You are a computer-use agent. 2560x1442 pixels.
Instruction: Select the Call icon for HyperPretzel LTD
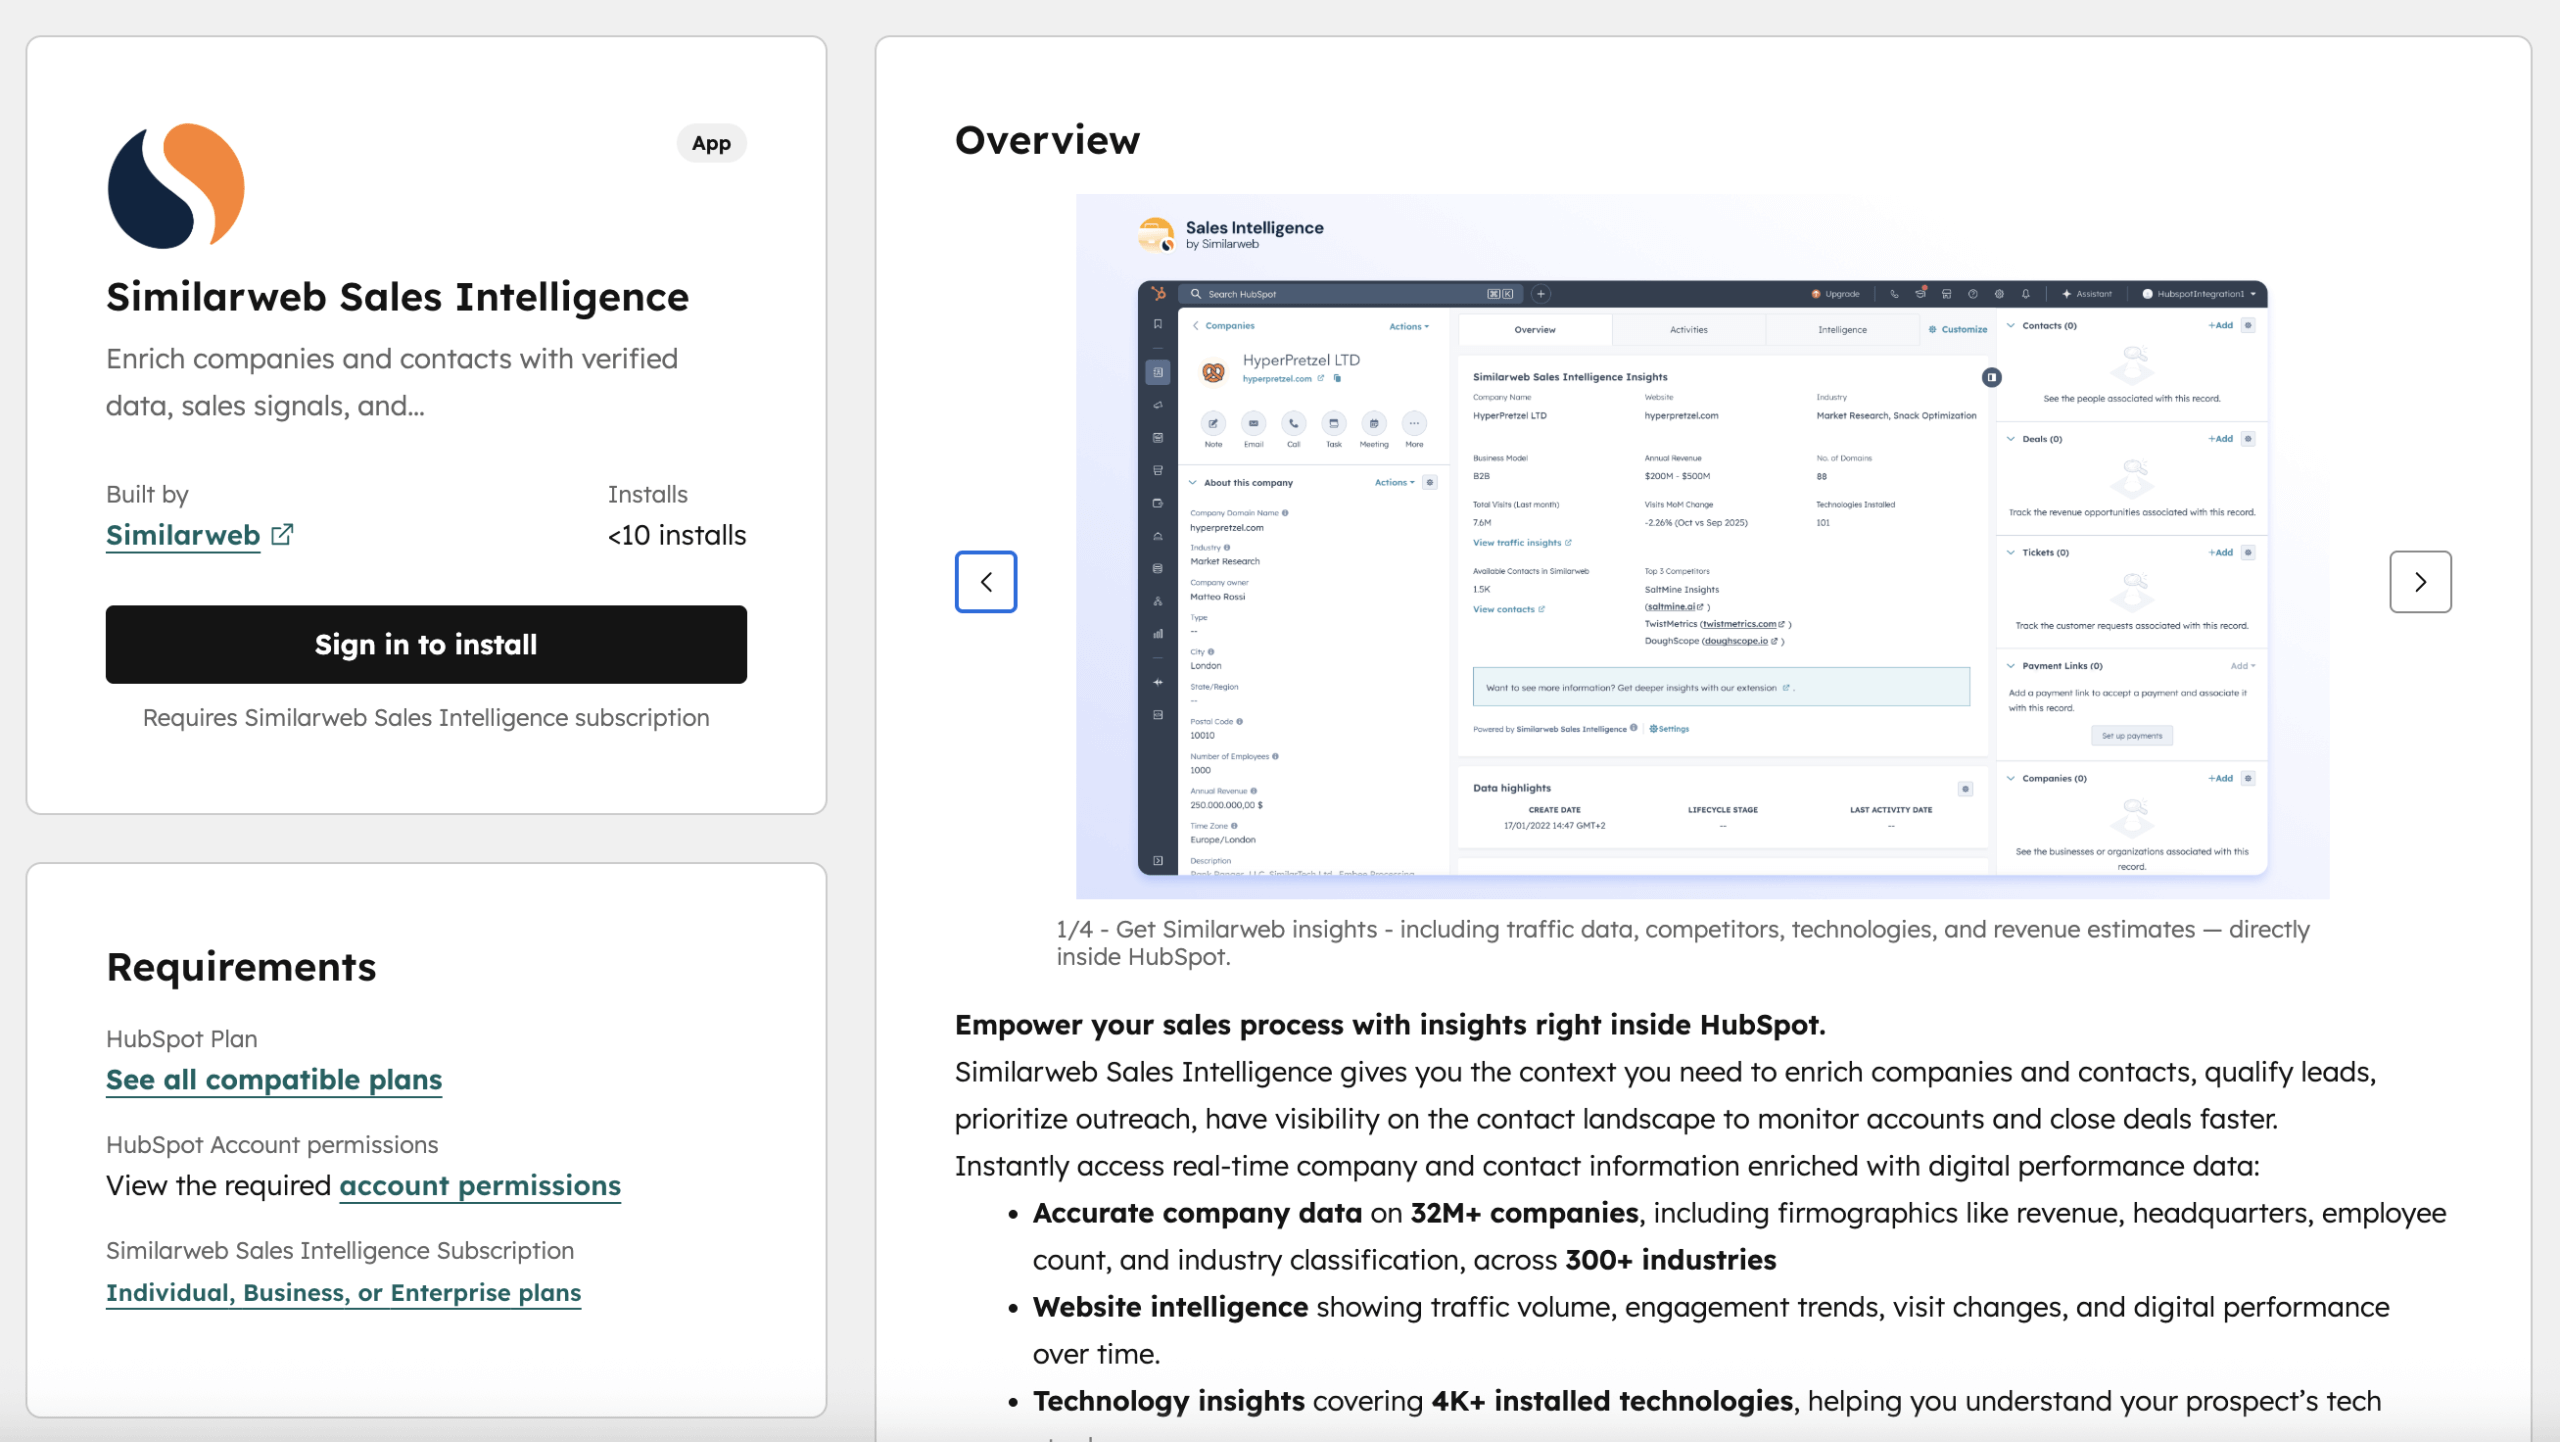click(1293, 423)
